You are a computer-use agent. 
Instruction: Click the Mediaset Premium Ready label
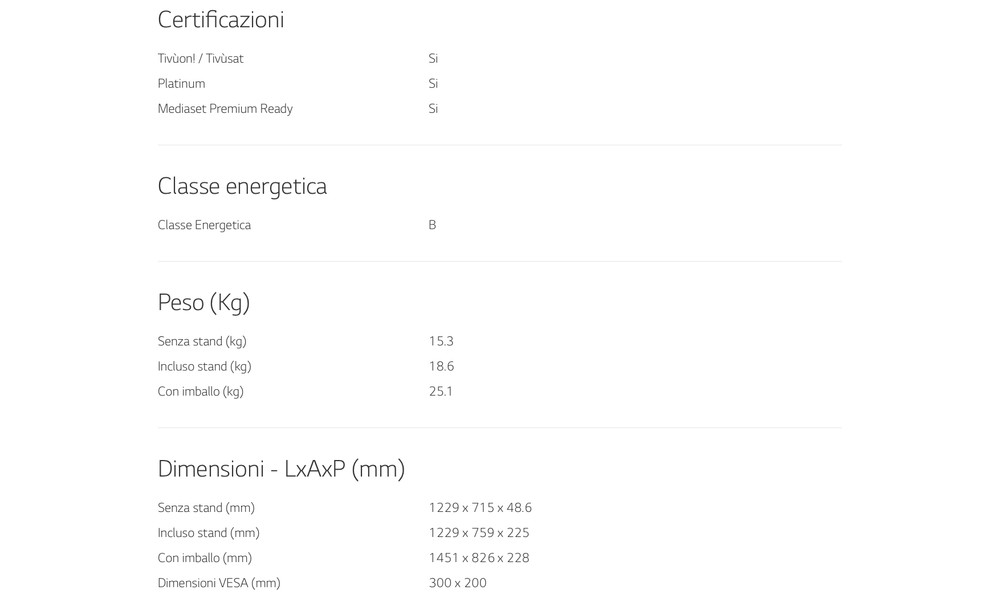[x=225, y=109]
